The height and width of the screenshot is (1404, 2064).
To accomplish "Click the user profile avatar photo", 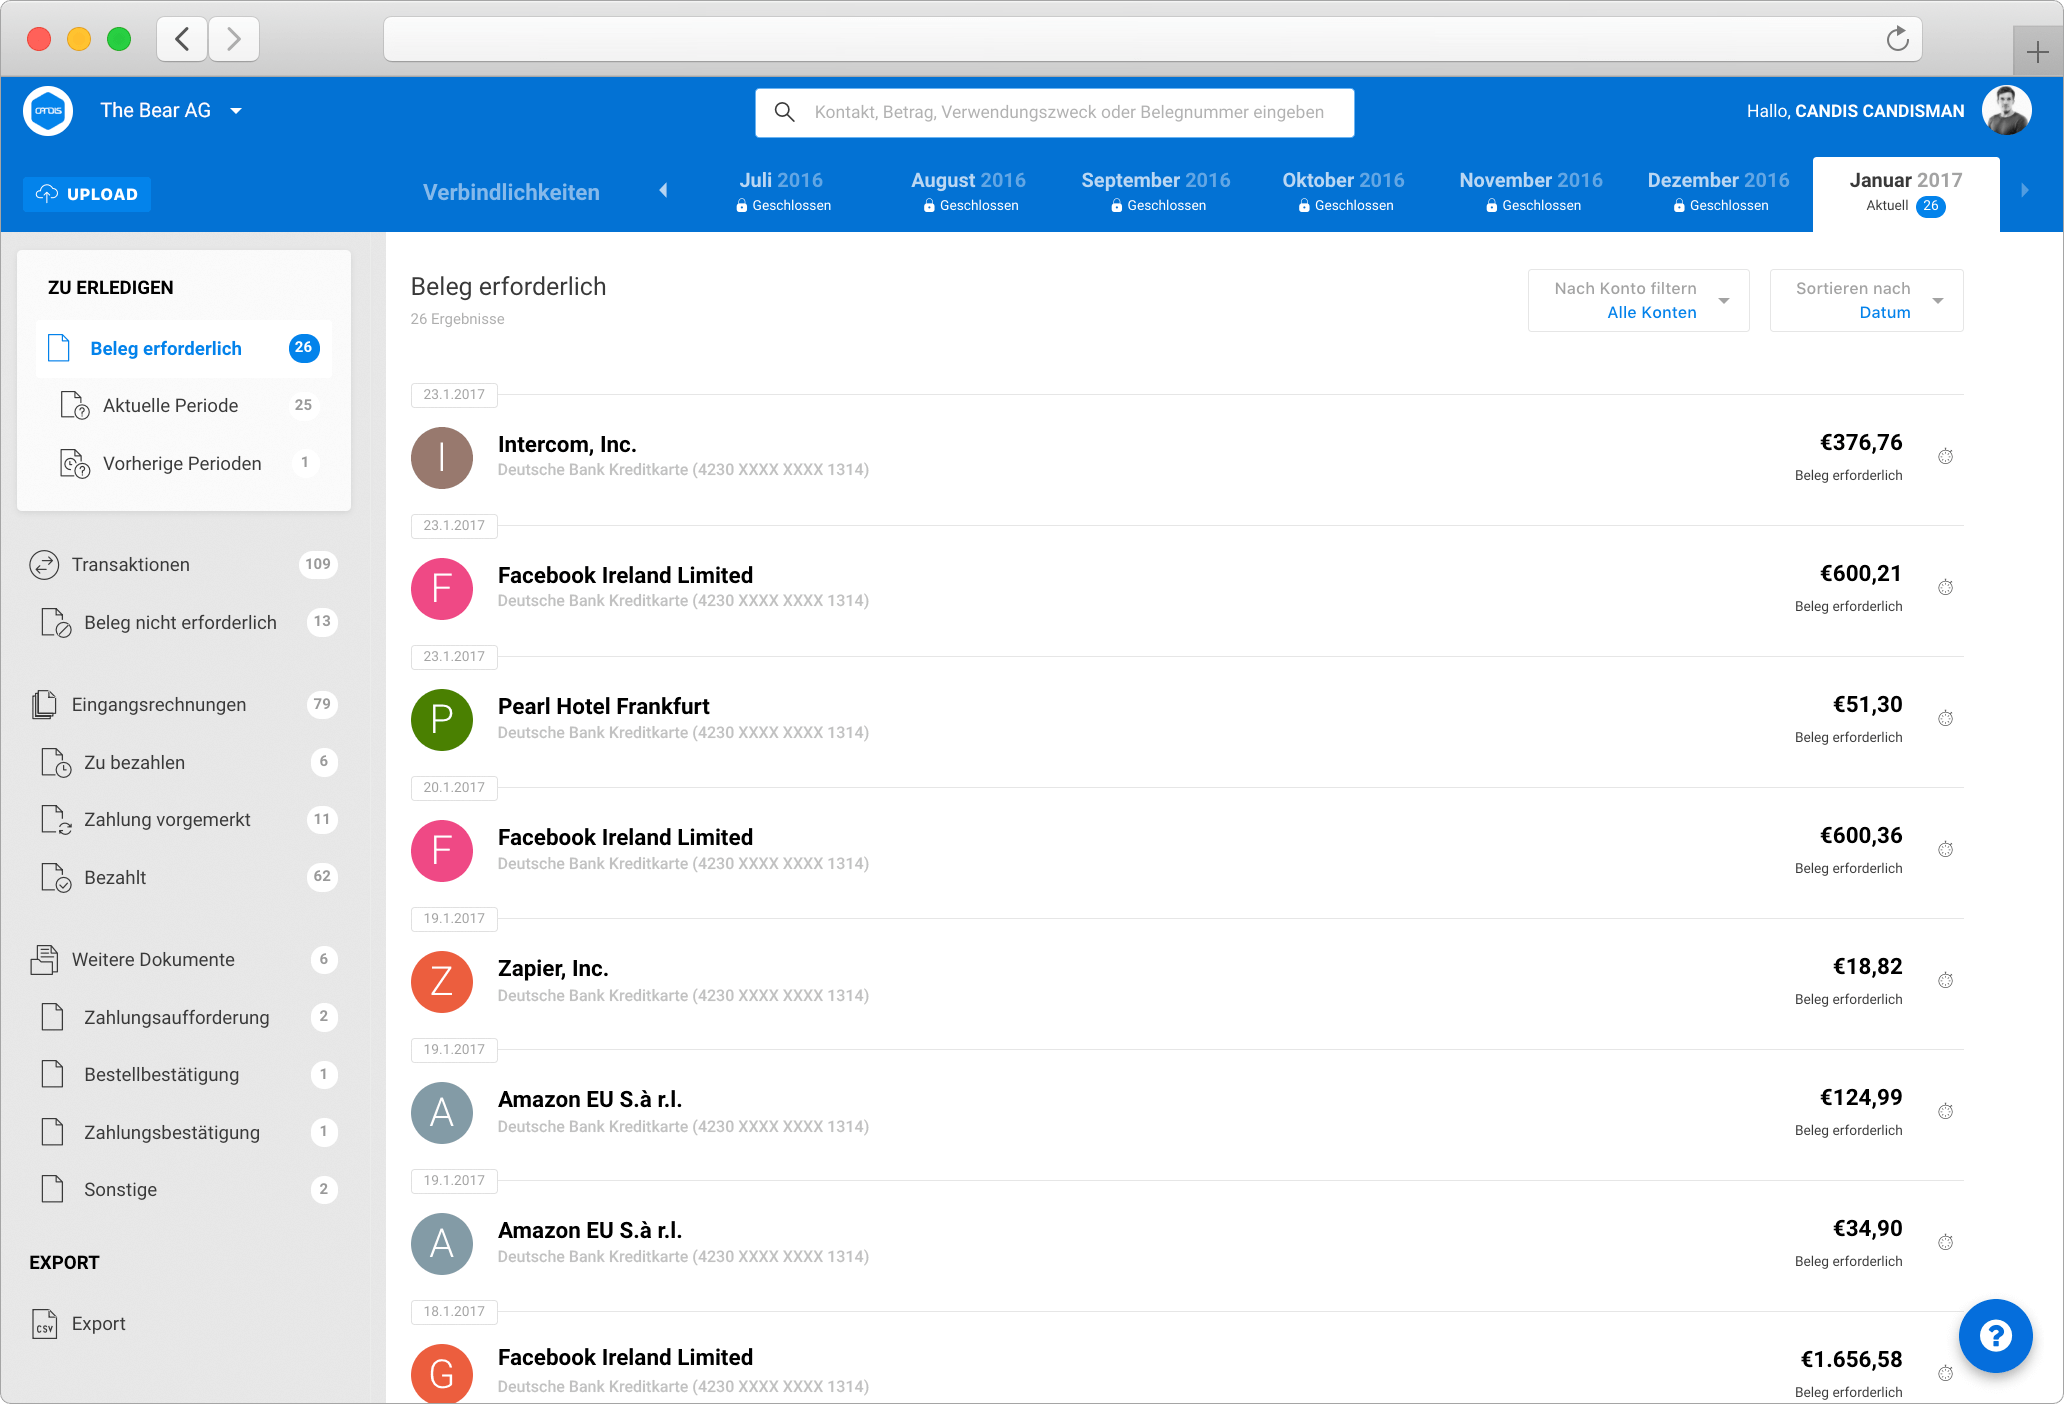I will [2006, 111].
